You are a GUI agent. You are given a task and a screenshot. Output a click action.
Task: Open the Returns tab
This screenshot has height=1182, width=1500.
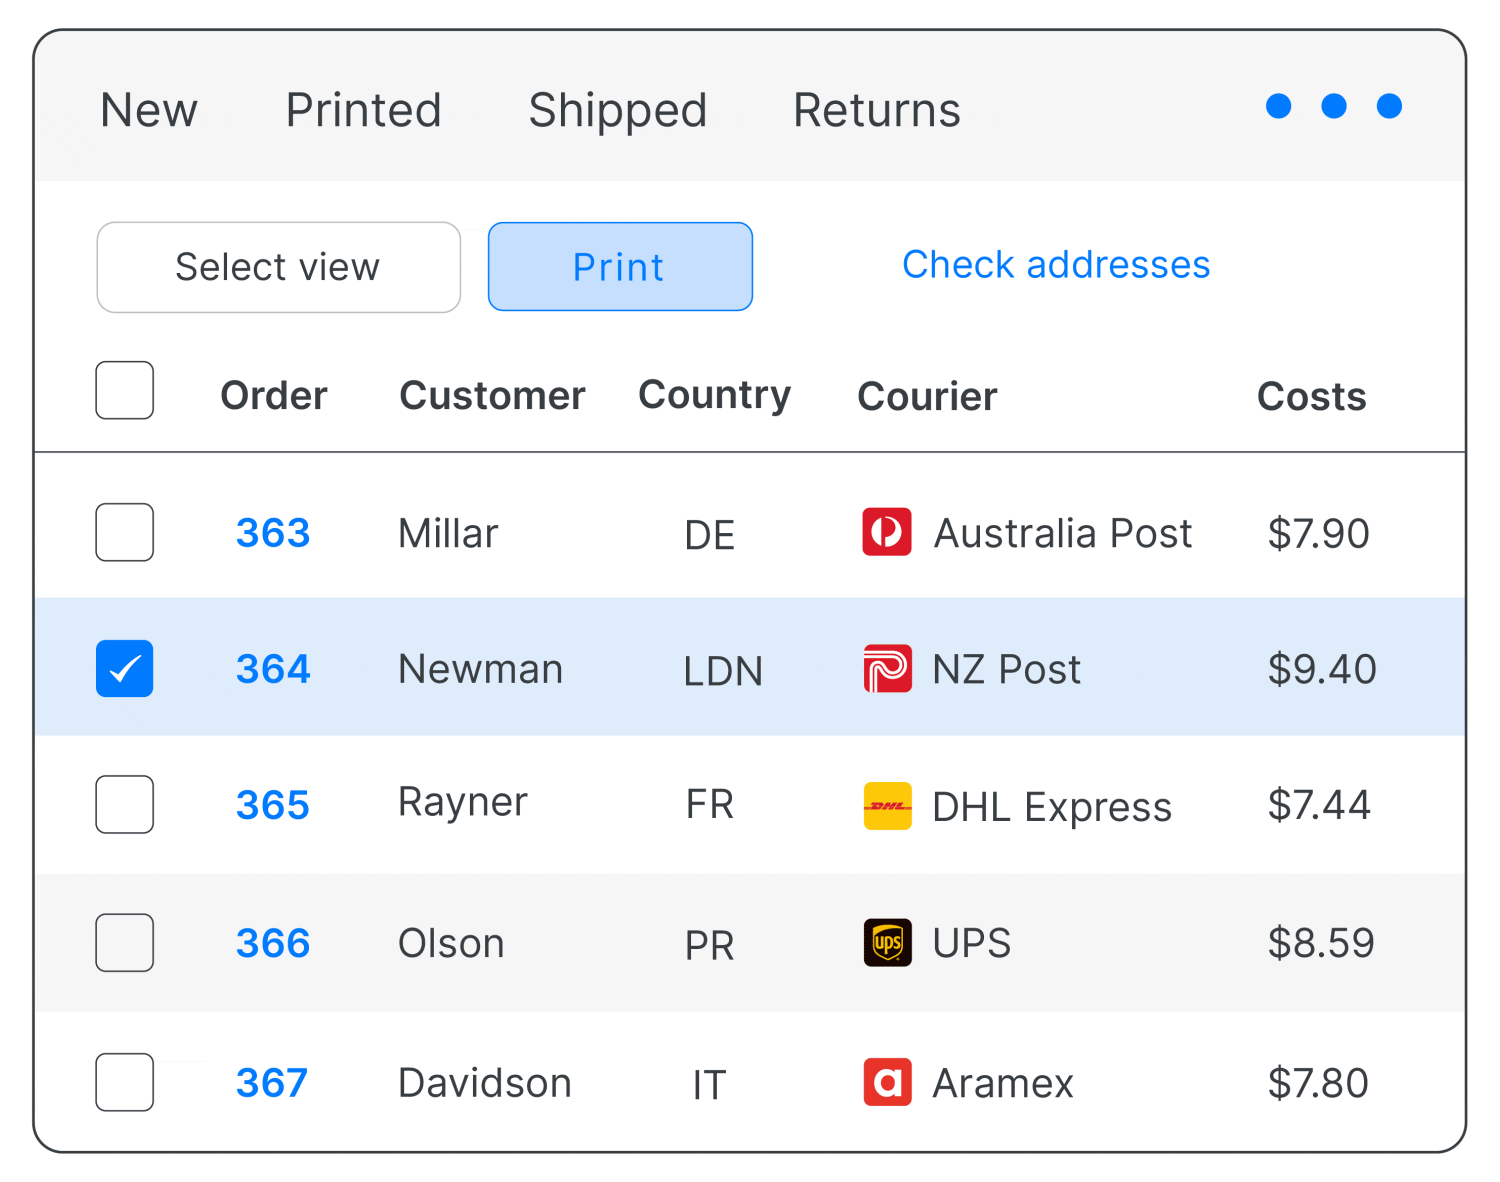tap(876, 110)
